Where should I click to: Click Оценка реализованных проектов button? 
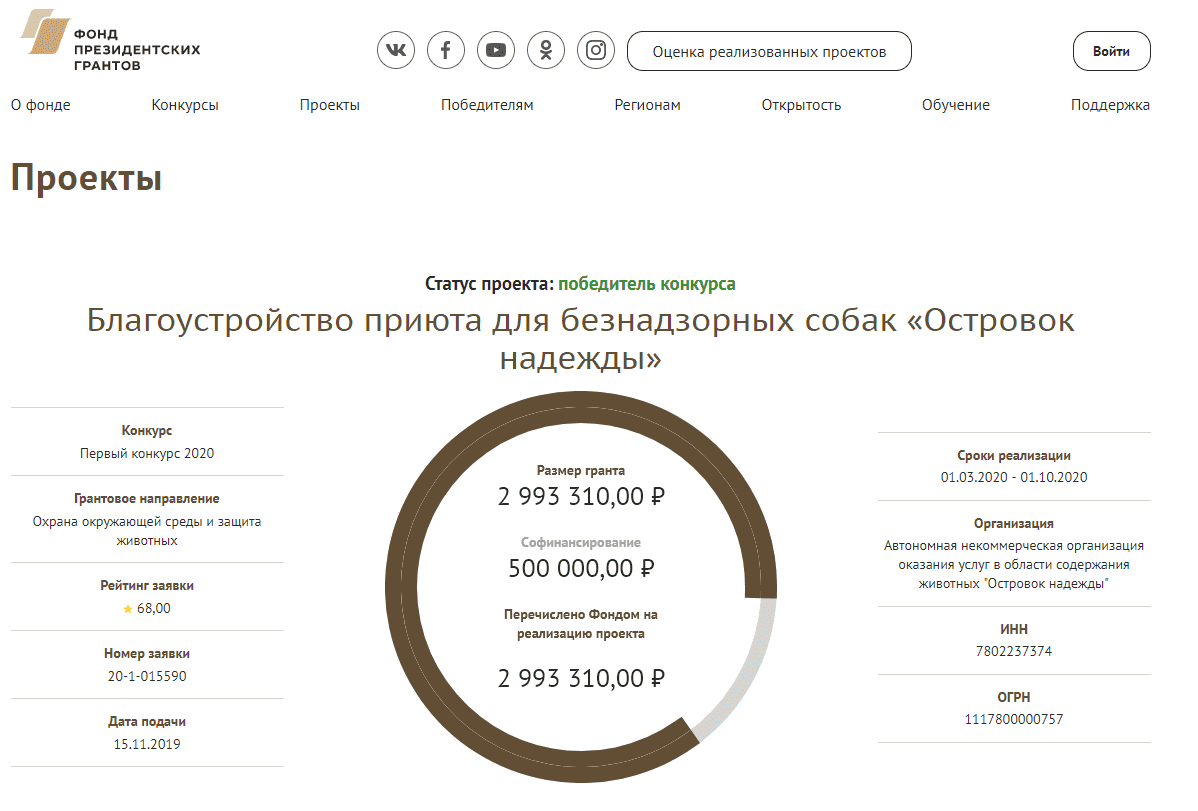769,51
